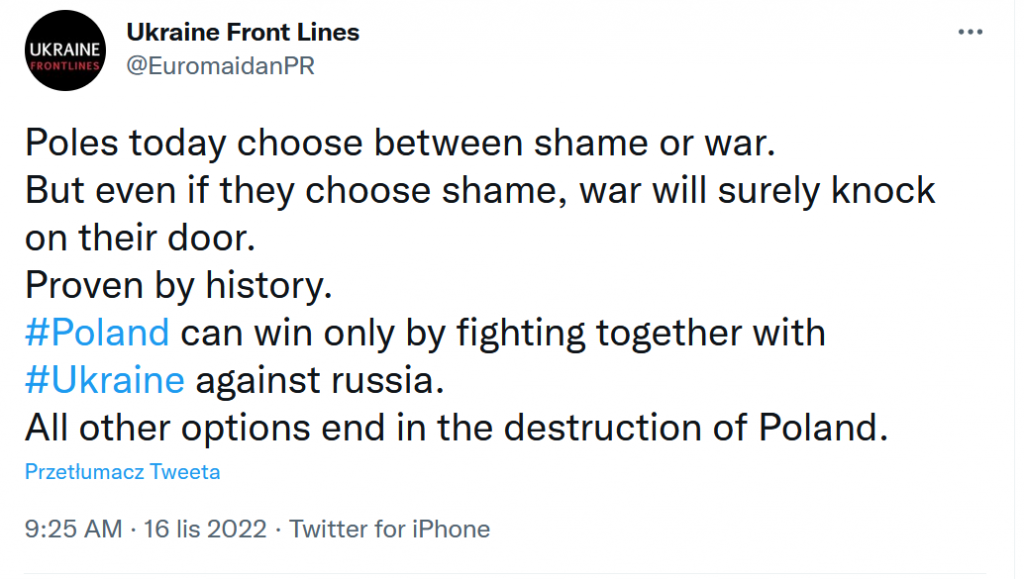Image resolution: width=1024 pixels, height=579 pixels.
Task: Click the 9:25 AM timestamp
Action: 73,529
